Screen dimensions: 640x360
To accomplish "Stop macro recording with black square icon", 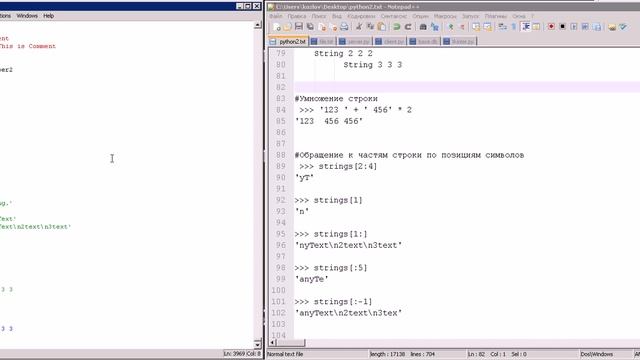I will [562, 27].
